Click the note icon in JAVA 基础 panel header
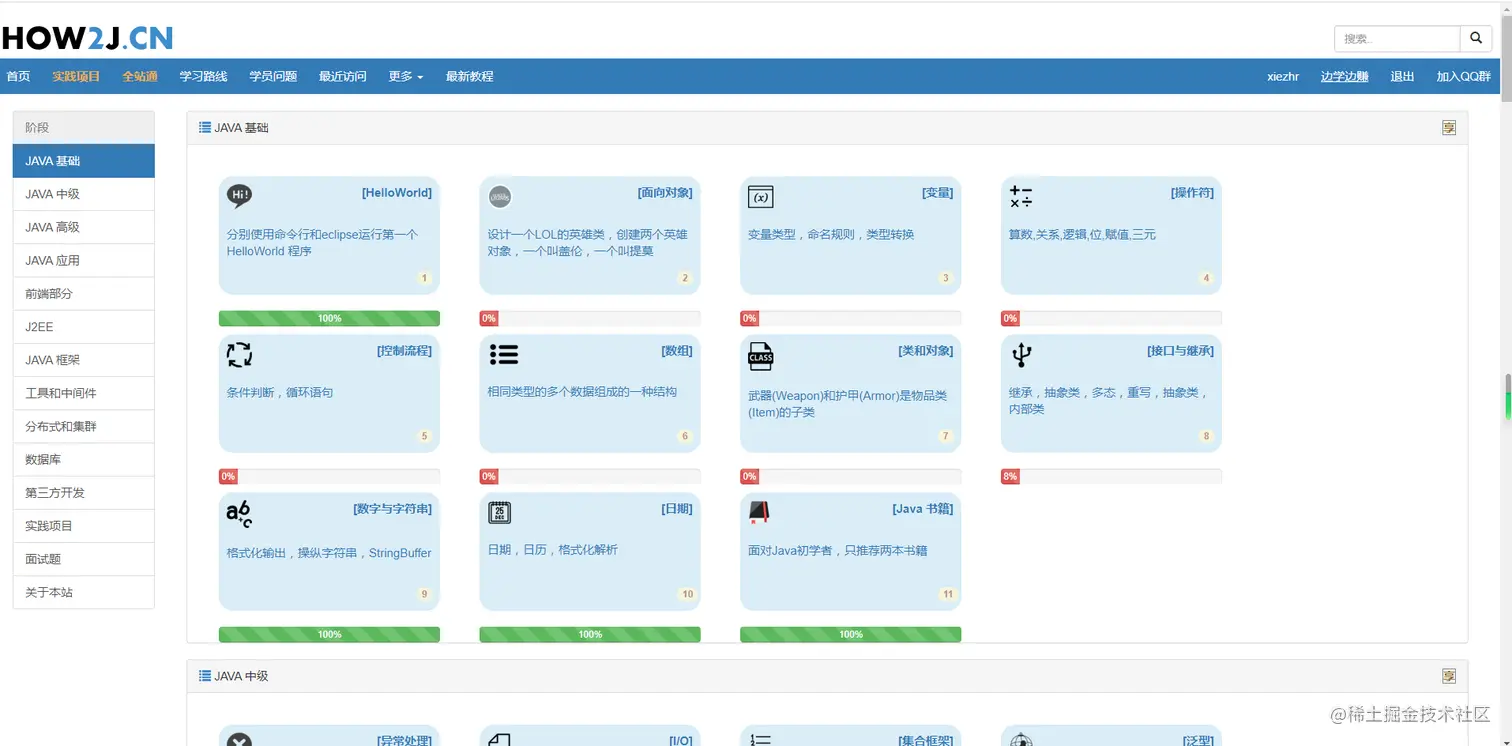 (1449, 127)
